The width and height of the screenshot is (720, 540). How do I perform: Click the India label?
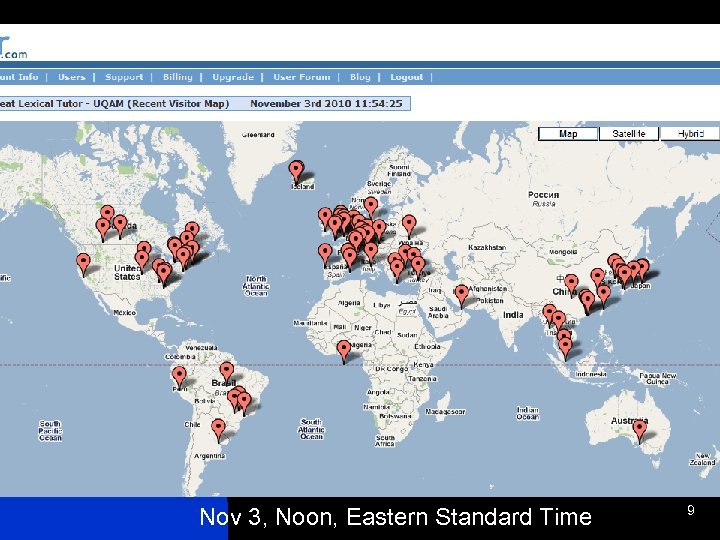[513, 315]
